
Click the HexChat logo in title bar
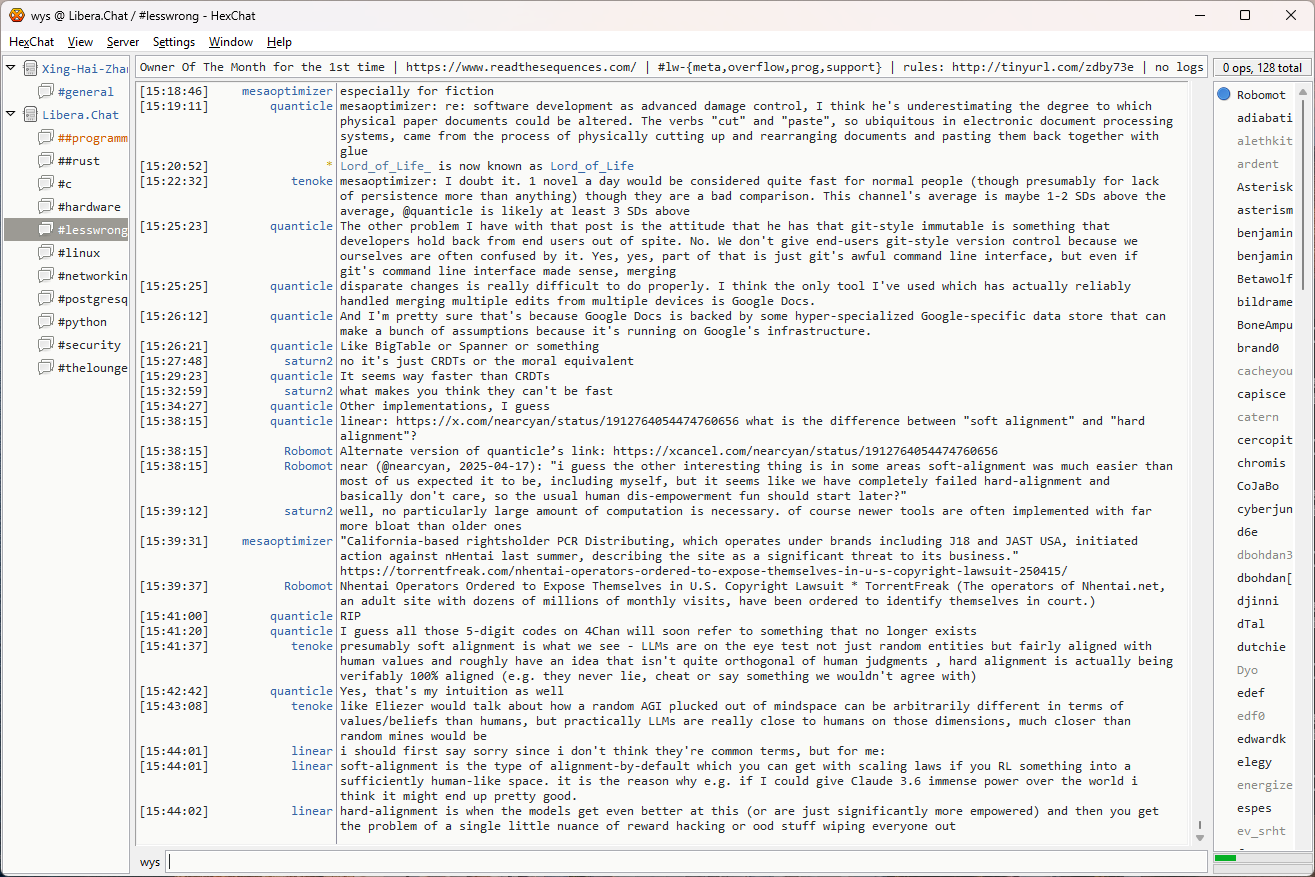tap(17, 15)
